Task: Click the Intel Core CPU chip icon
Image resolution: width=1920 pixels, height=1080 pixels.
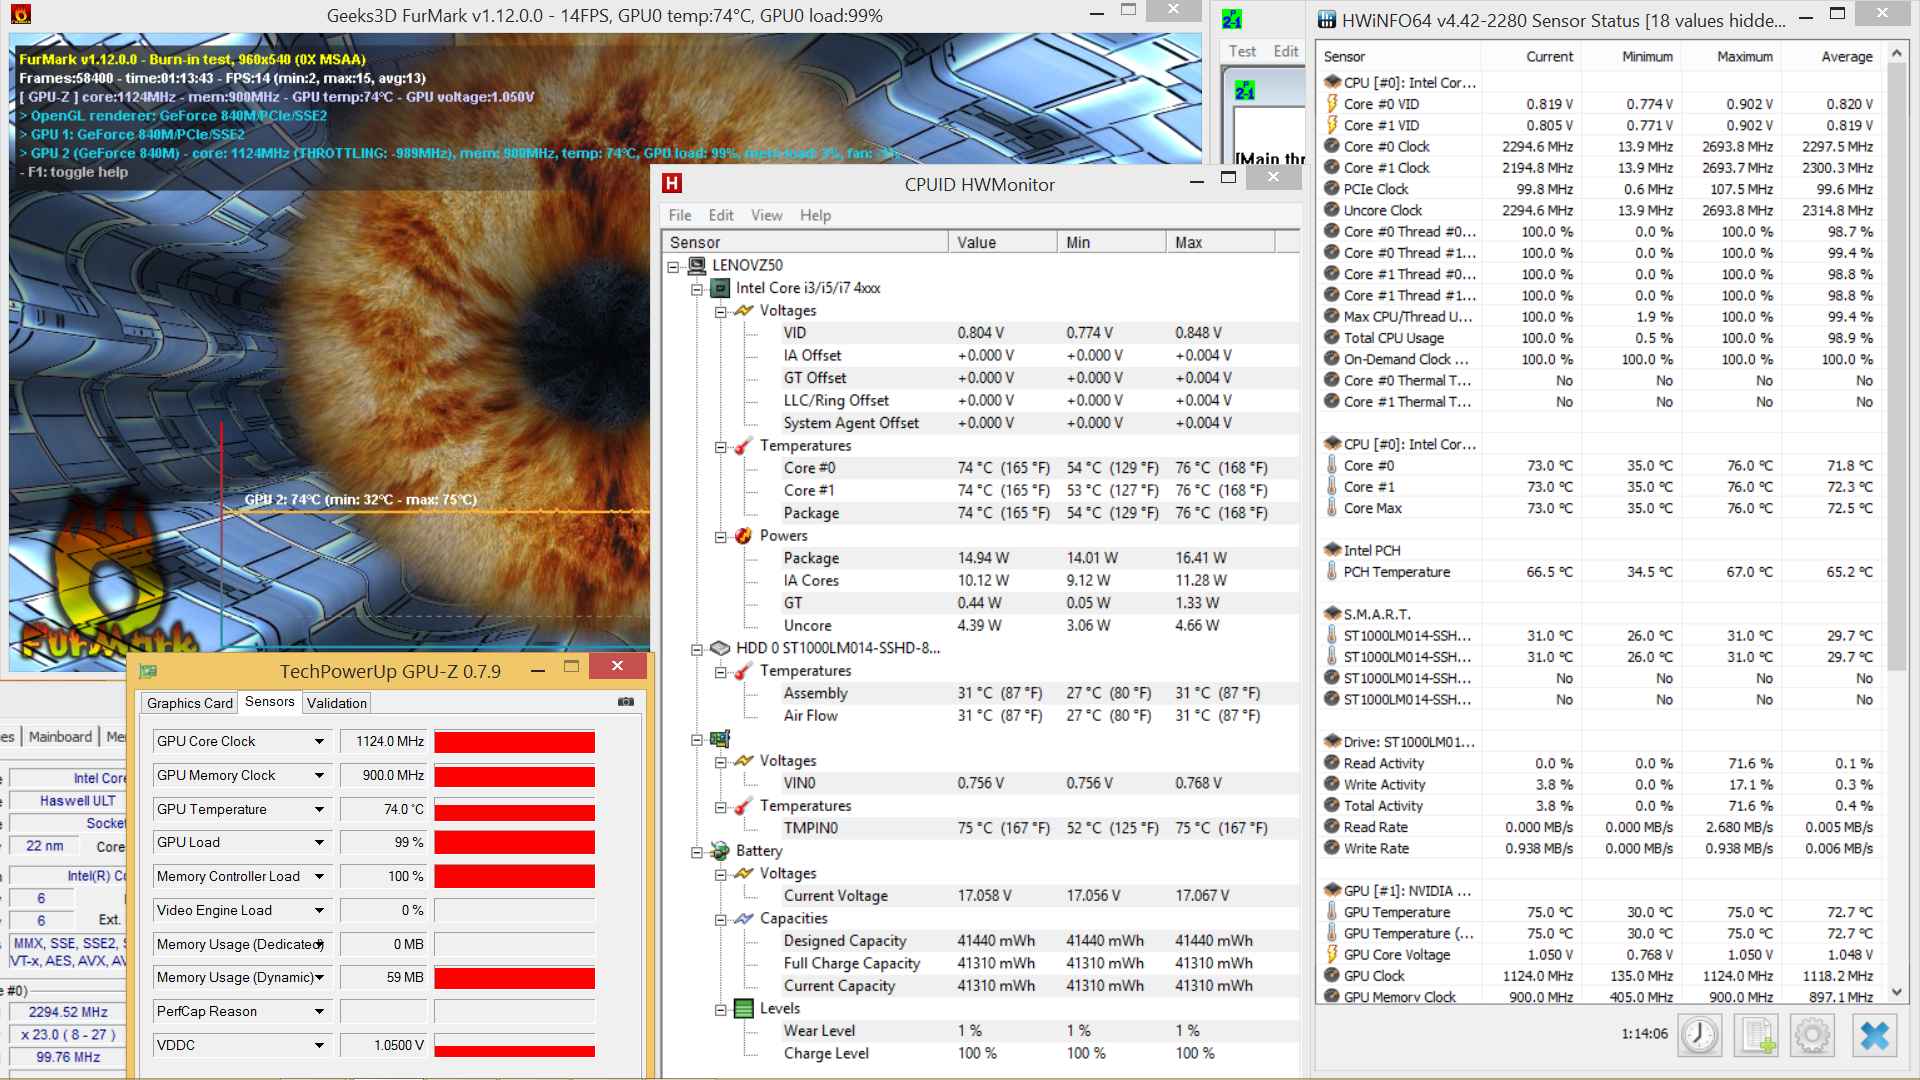Action: click(x=720, y=288)
